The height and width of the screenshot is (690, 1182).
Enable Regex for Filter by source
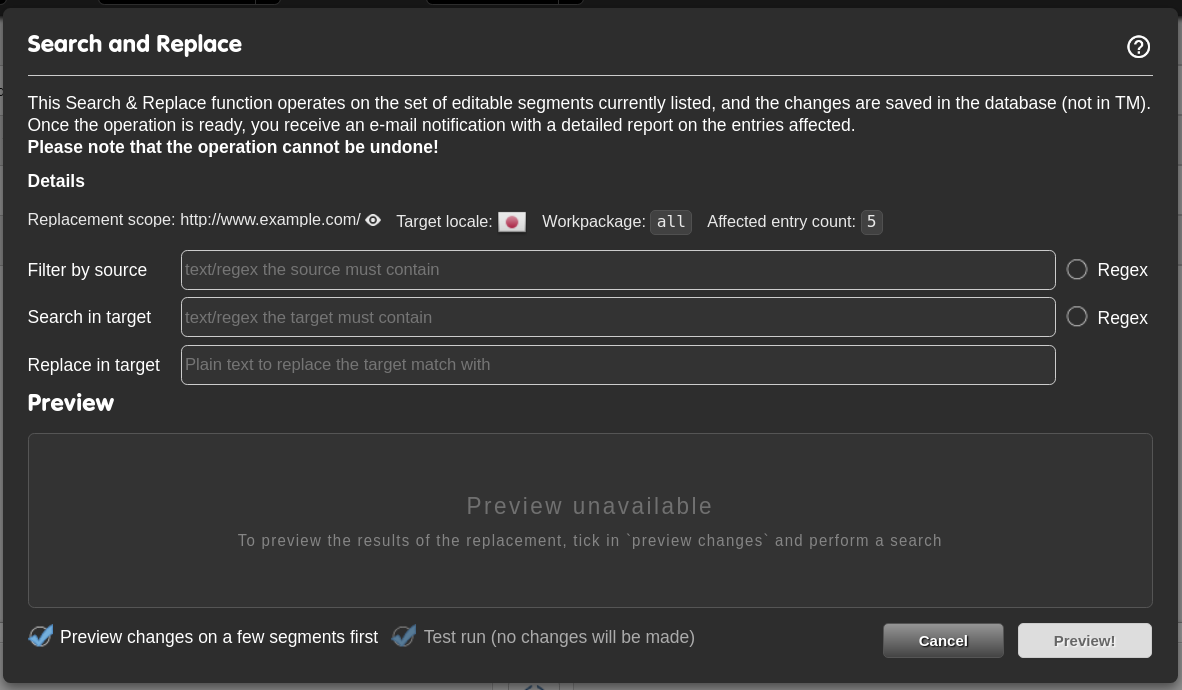coord(1077,269)
